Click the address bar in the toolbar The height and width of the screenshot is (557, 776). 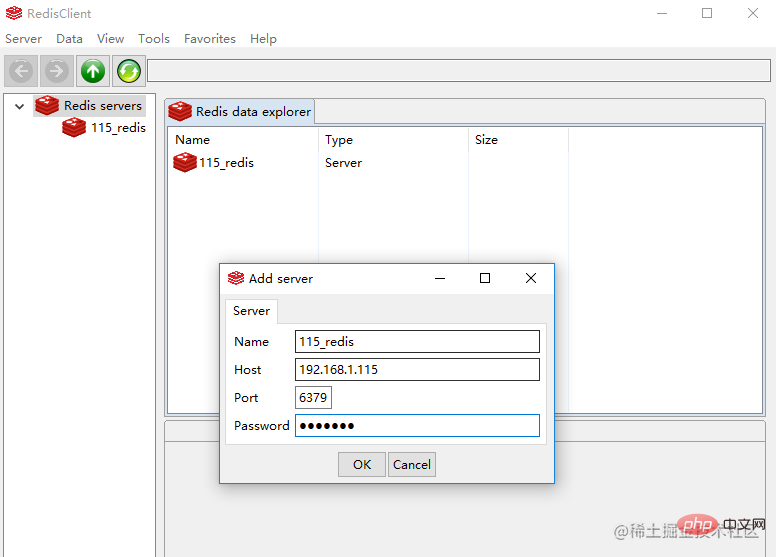(x=459, y=70)
